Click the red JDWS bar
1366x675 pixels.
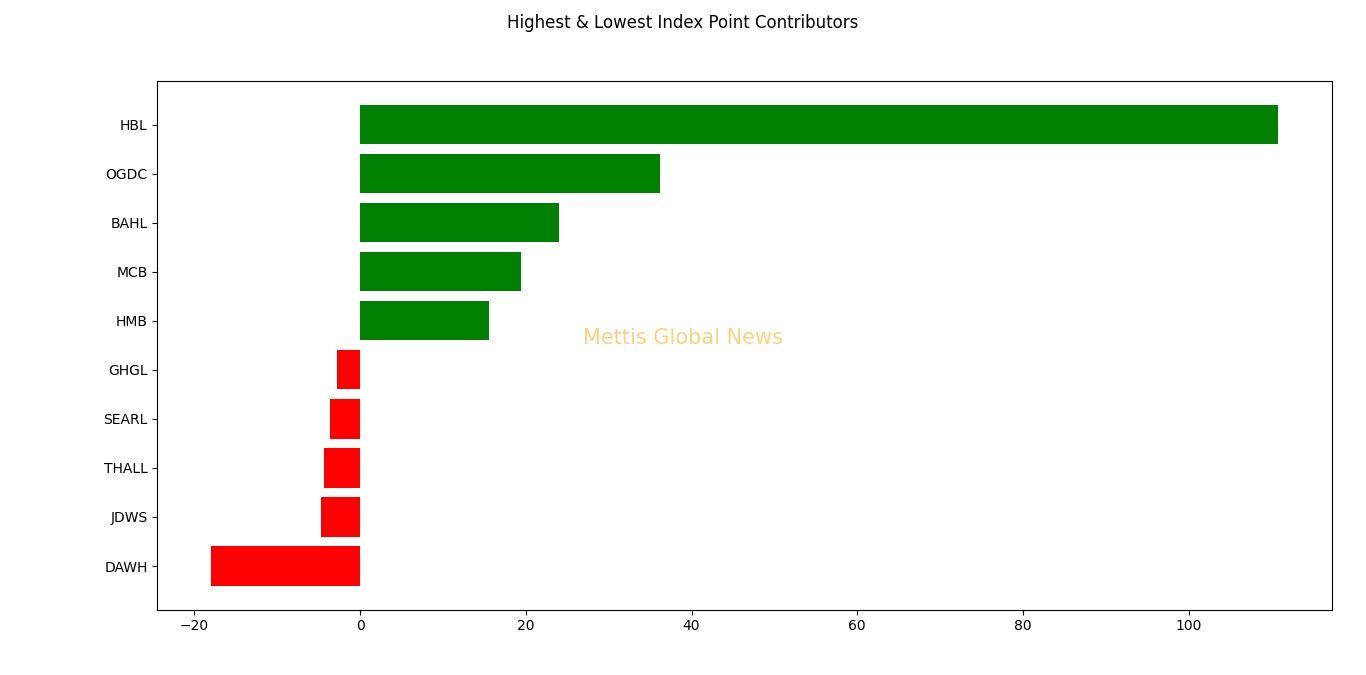[340, 517]
